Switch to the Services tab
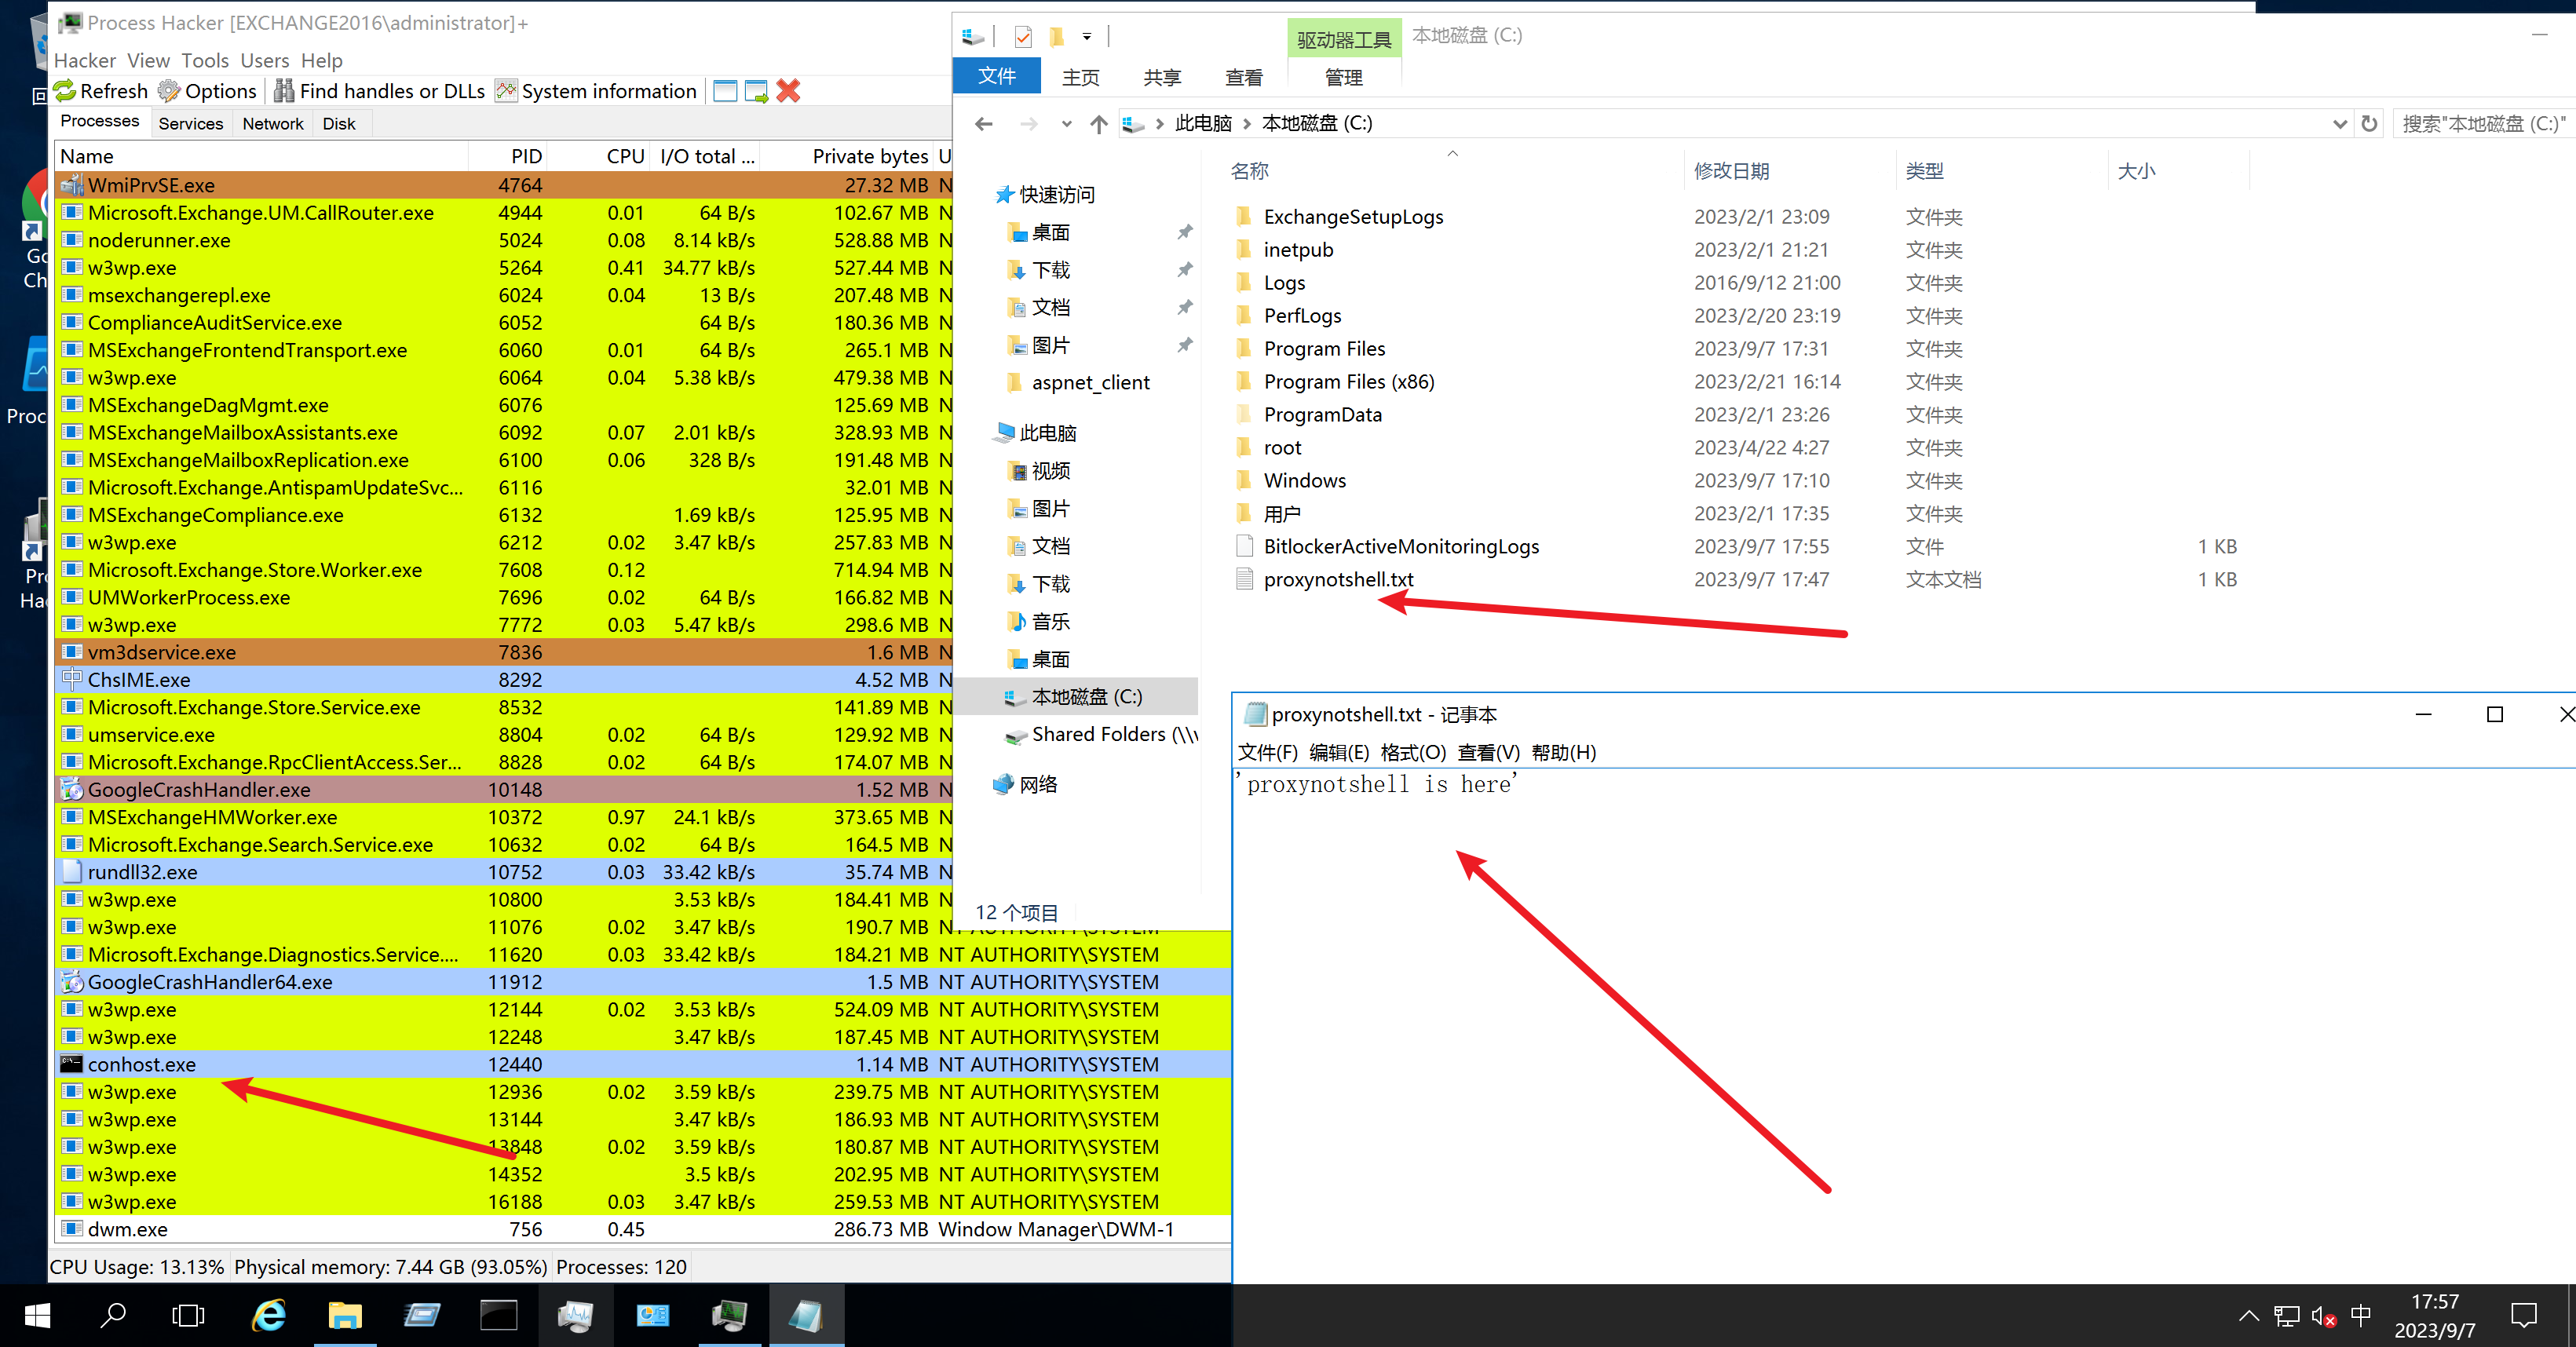This screenshot has height=1347, width=2576. pos(190,123)
